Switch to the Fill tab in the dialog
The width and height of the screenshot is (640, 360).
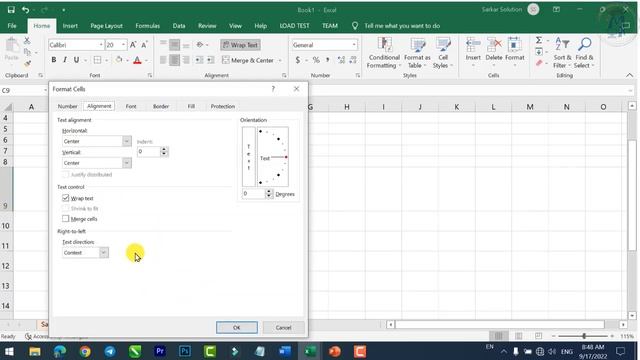pos(191,106)
